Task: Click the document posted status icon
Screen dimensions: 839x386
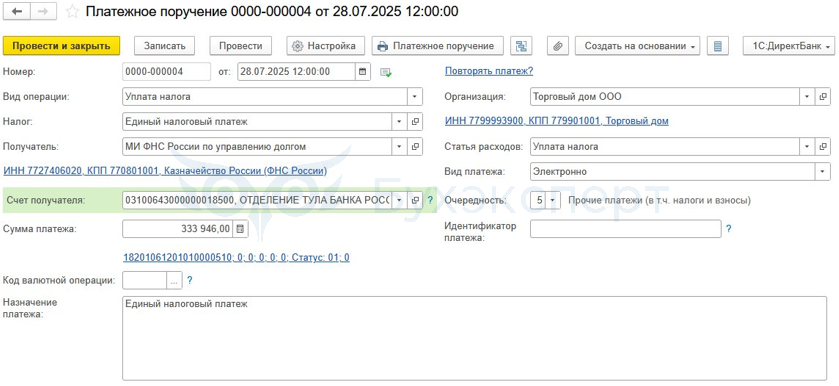Action: coord(386,72)
